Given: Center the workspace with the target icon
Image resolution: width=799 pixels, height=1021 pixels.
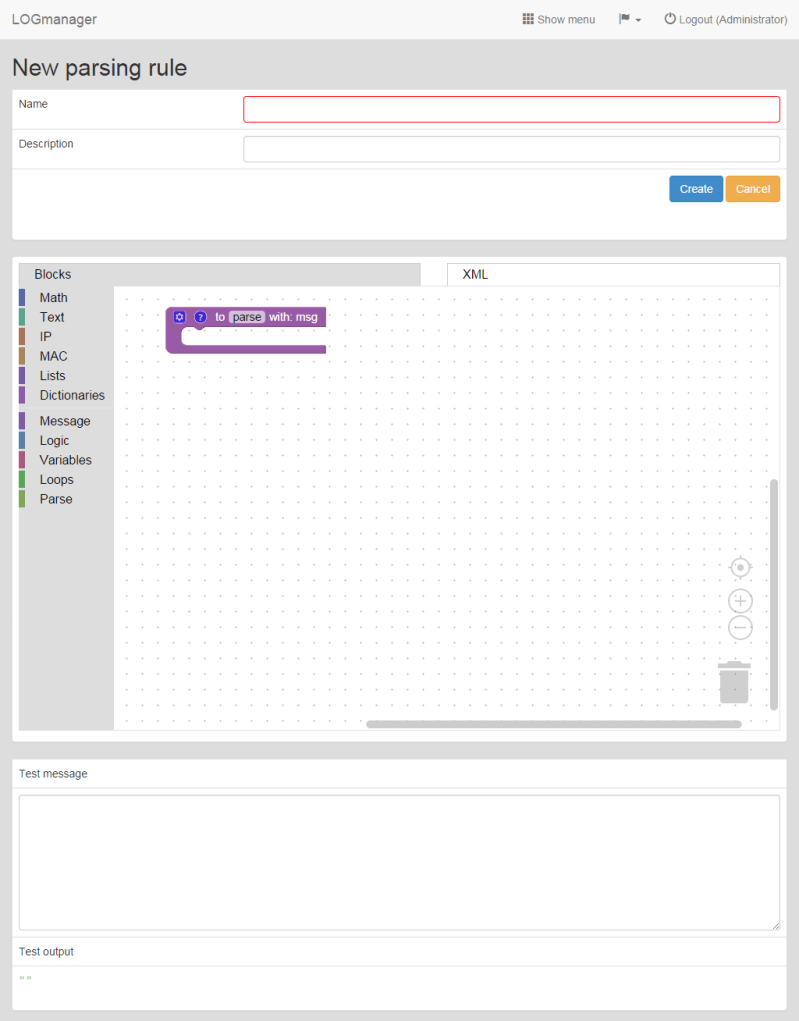Looking at the screenshot, I should pyautogui.click(x=740, y=568).
